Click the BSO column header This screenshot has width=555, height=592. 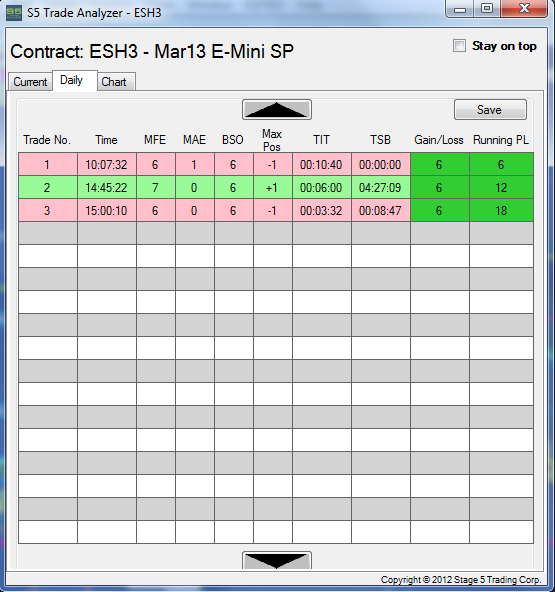pos(233,140)
